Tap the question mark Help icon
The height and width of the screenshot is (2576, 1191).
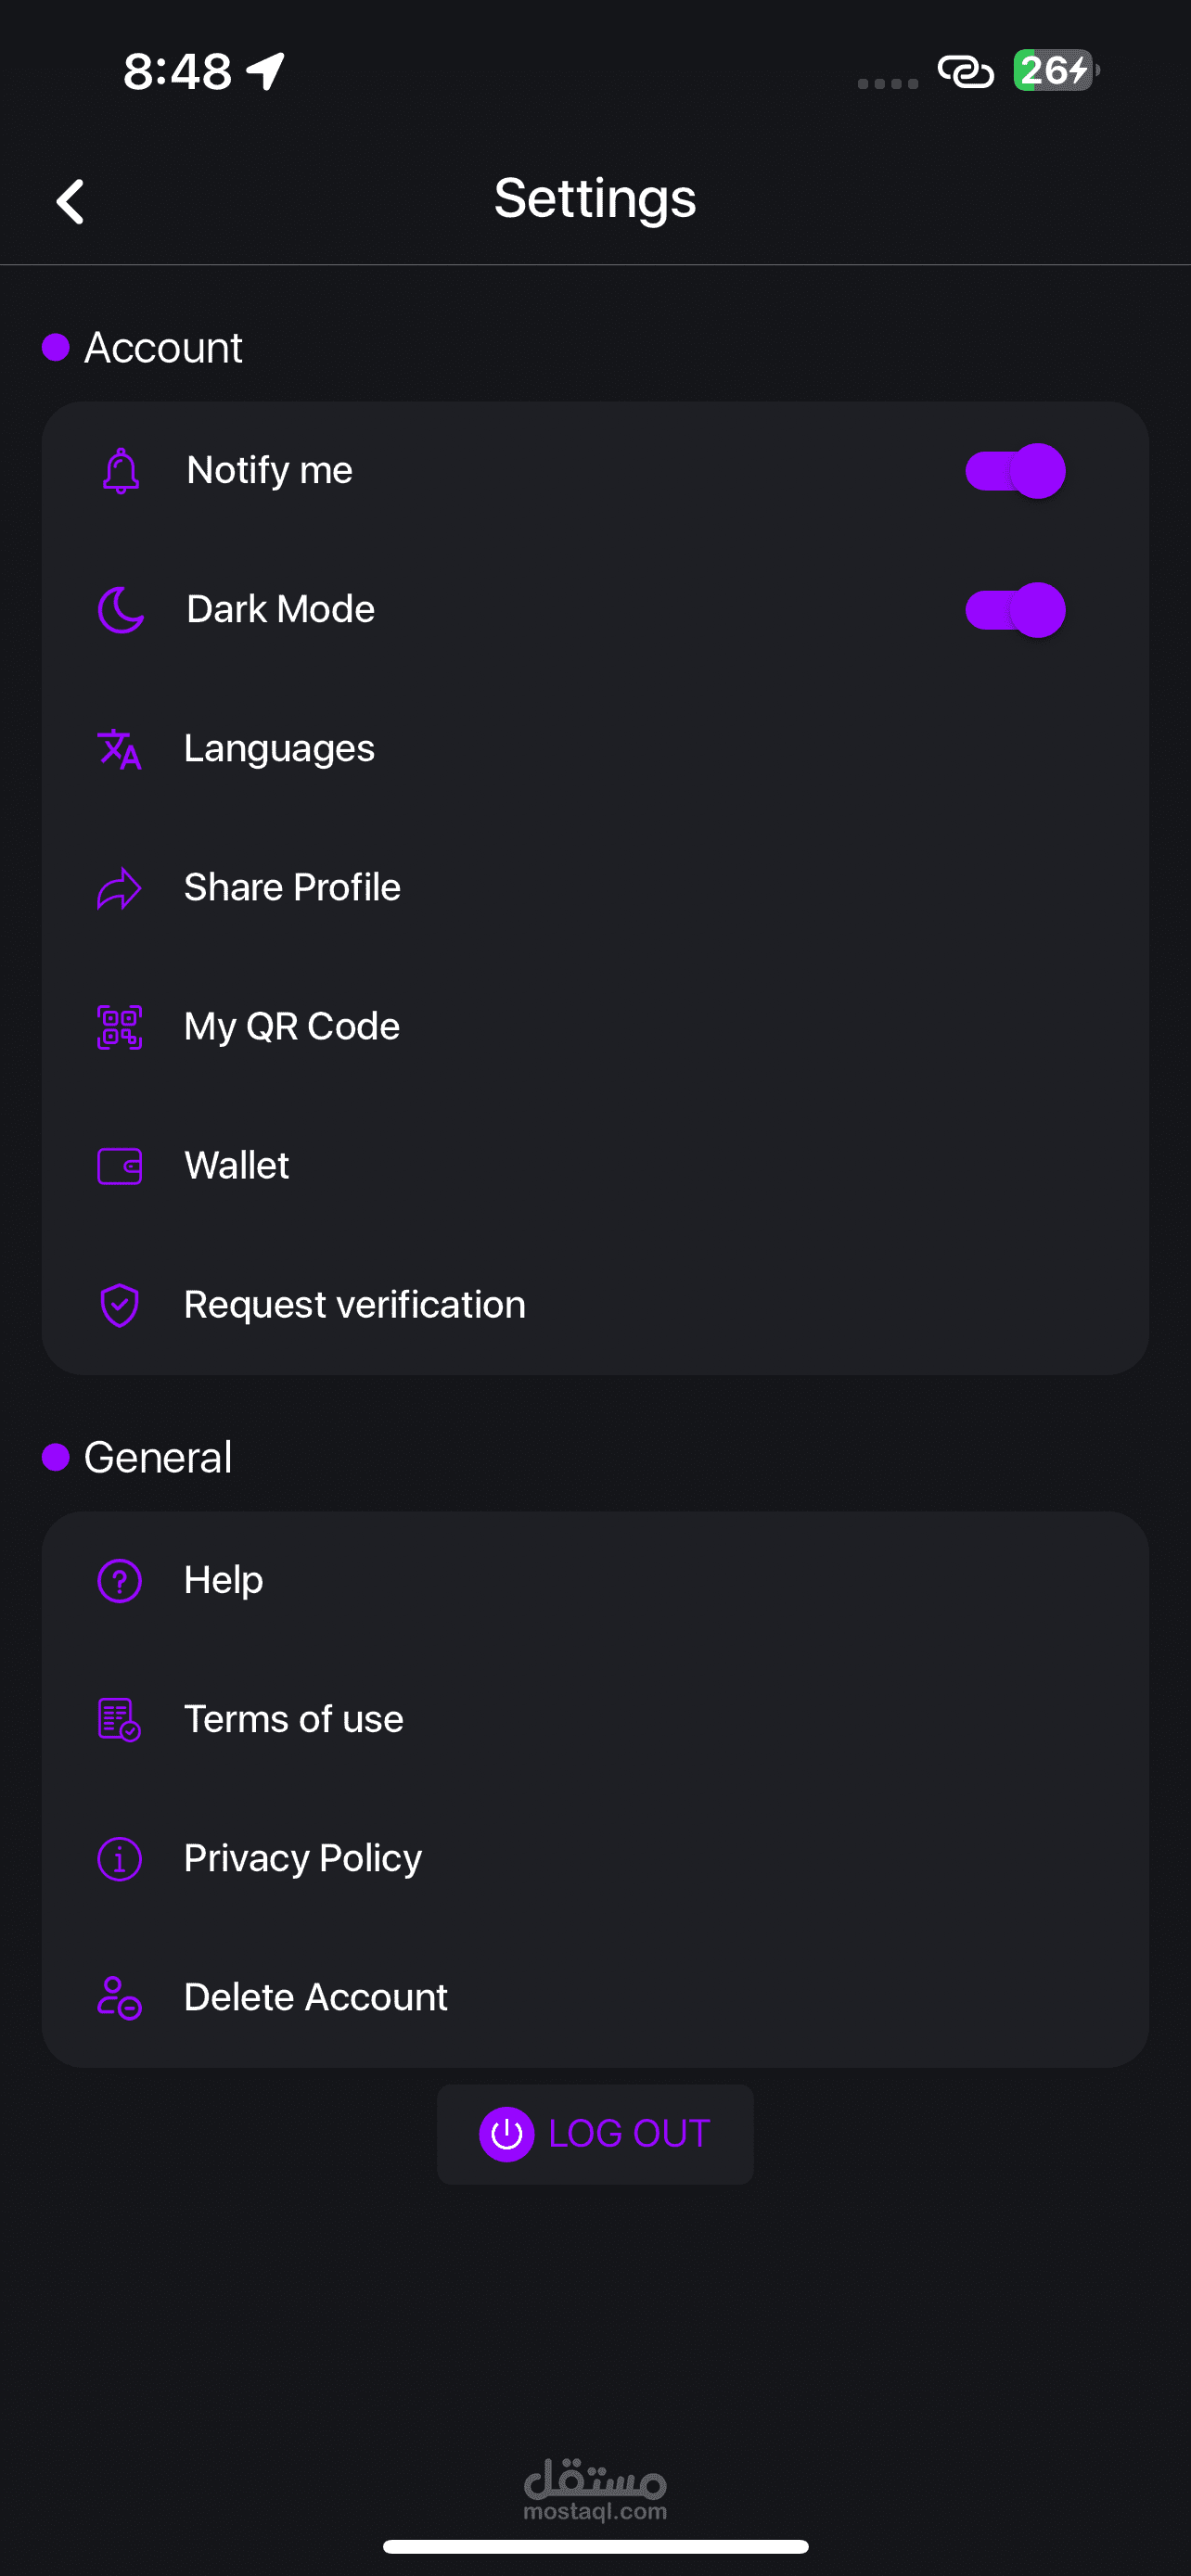pos(120,1581)
